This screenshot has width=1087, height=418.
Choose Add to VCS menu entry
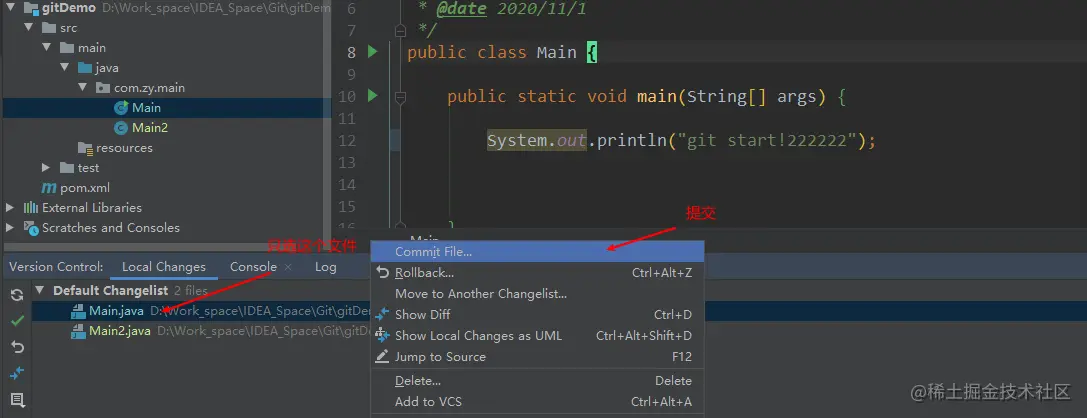click(538, 401)
